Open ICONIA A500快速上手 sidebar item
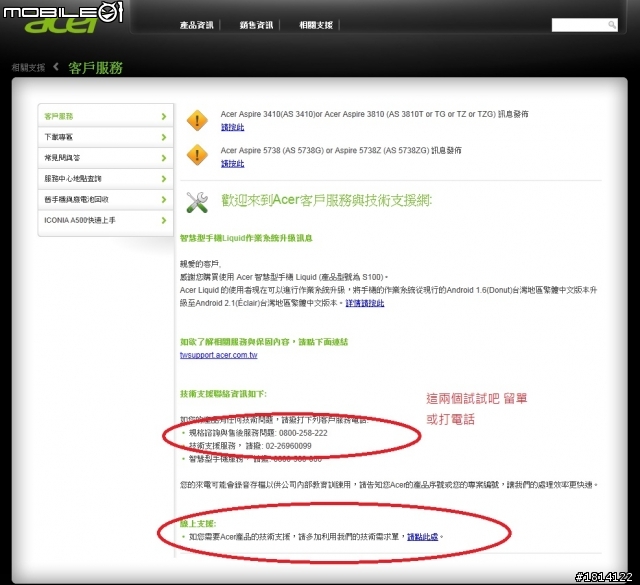The width and height of the screenshot is (640, 585). click(x=105, y=220)
